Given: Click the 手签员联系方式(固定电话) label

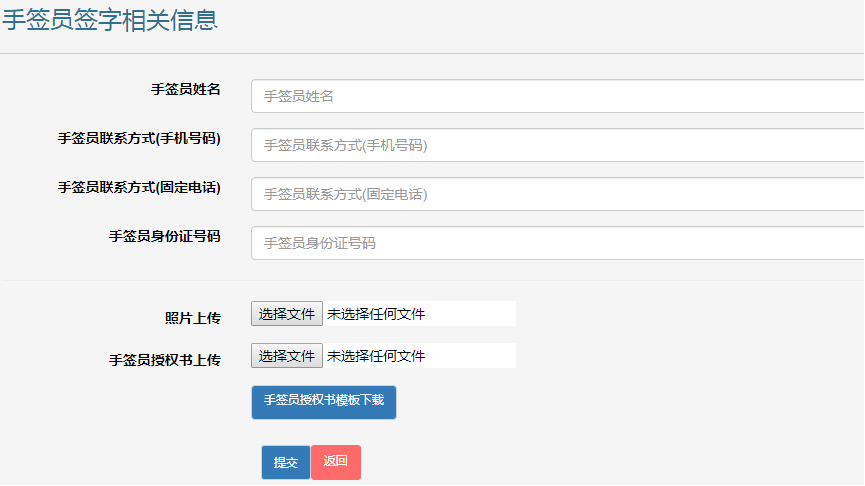Looking at the screenshot, I should coord(139,187).
